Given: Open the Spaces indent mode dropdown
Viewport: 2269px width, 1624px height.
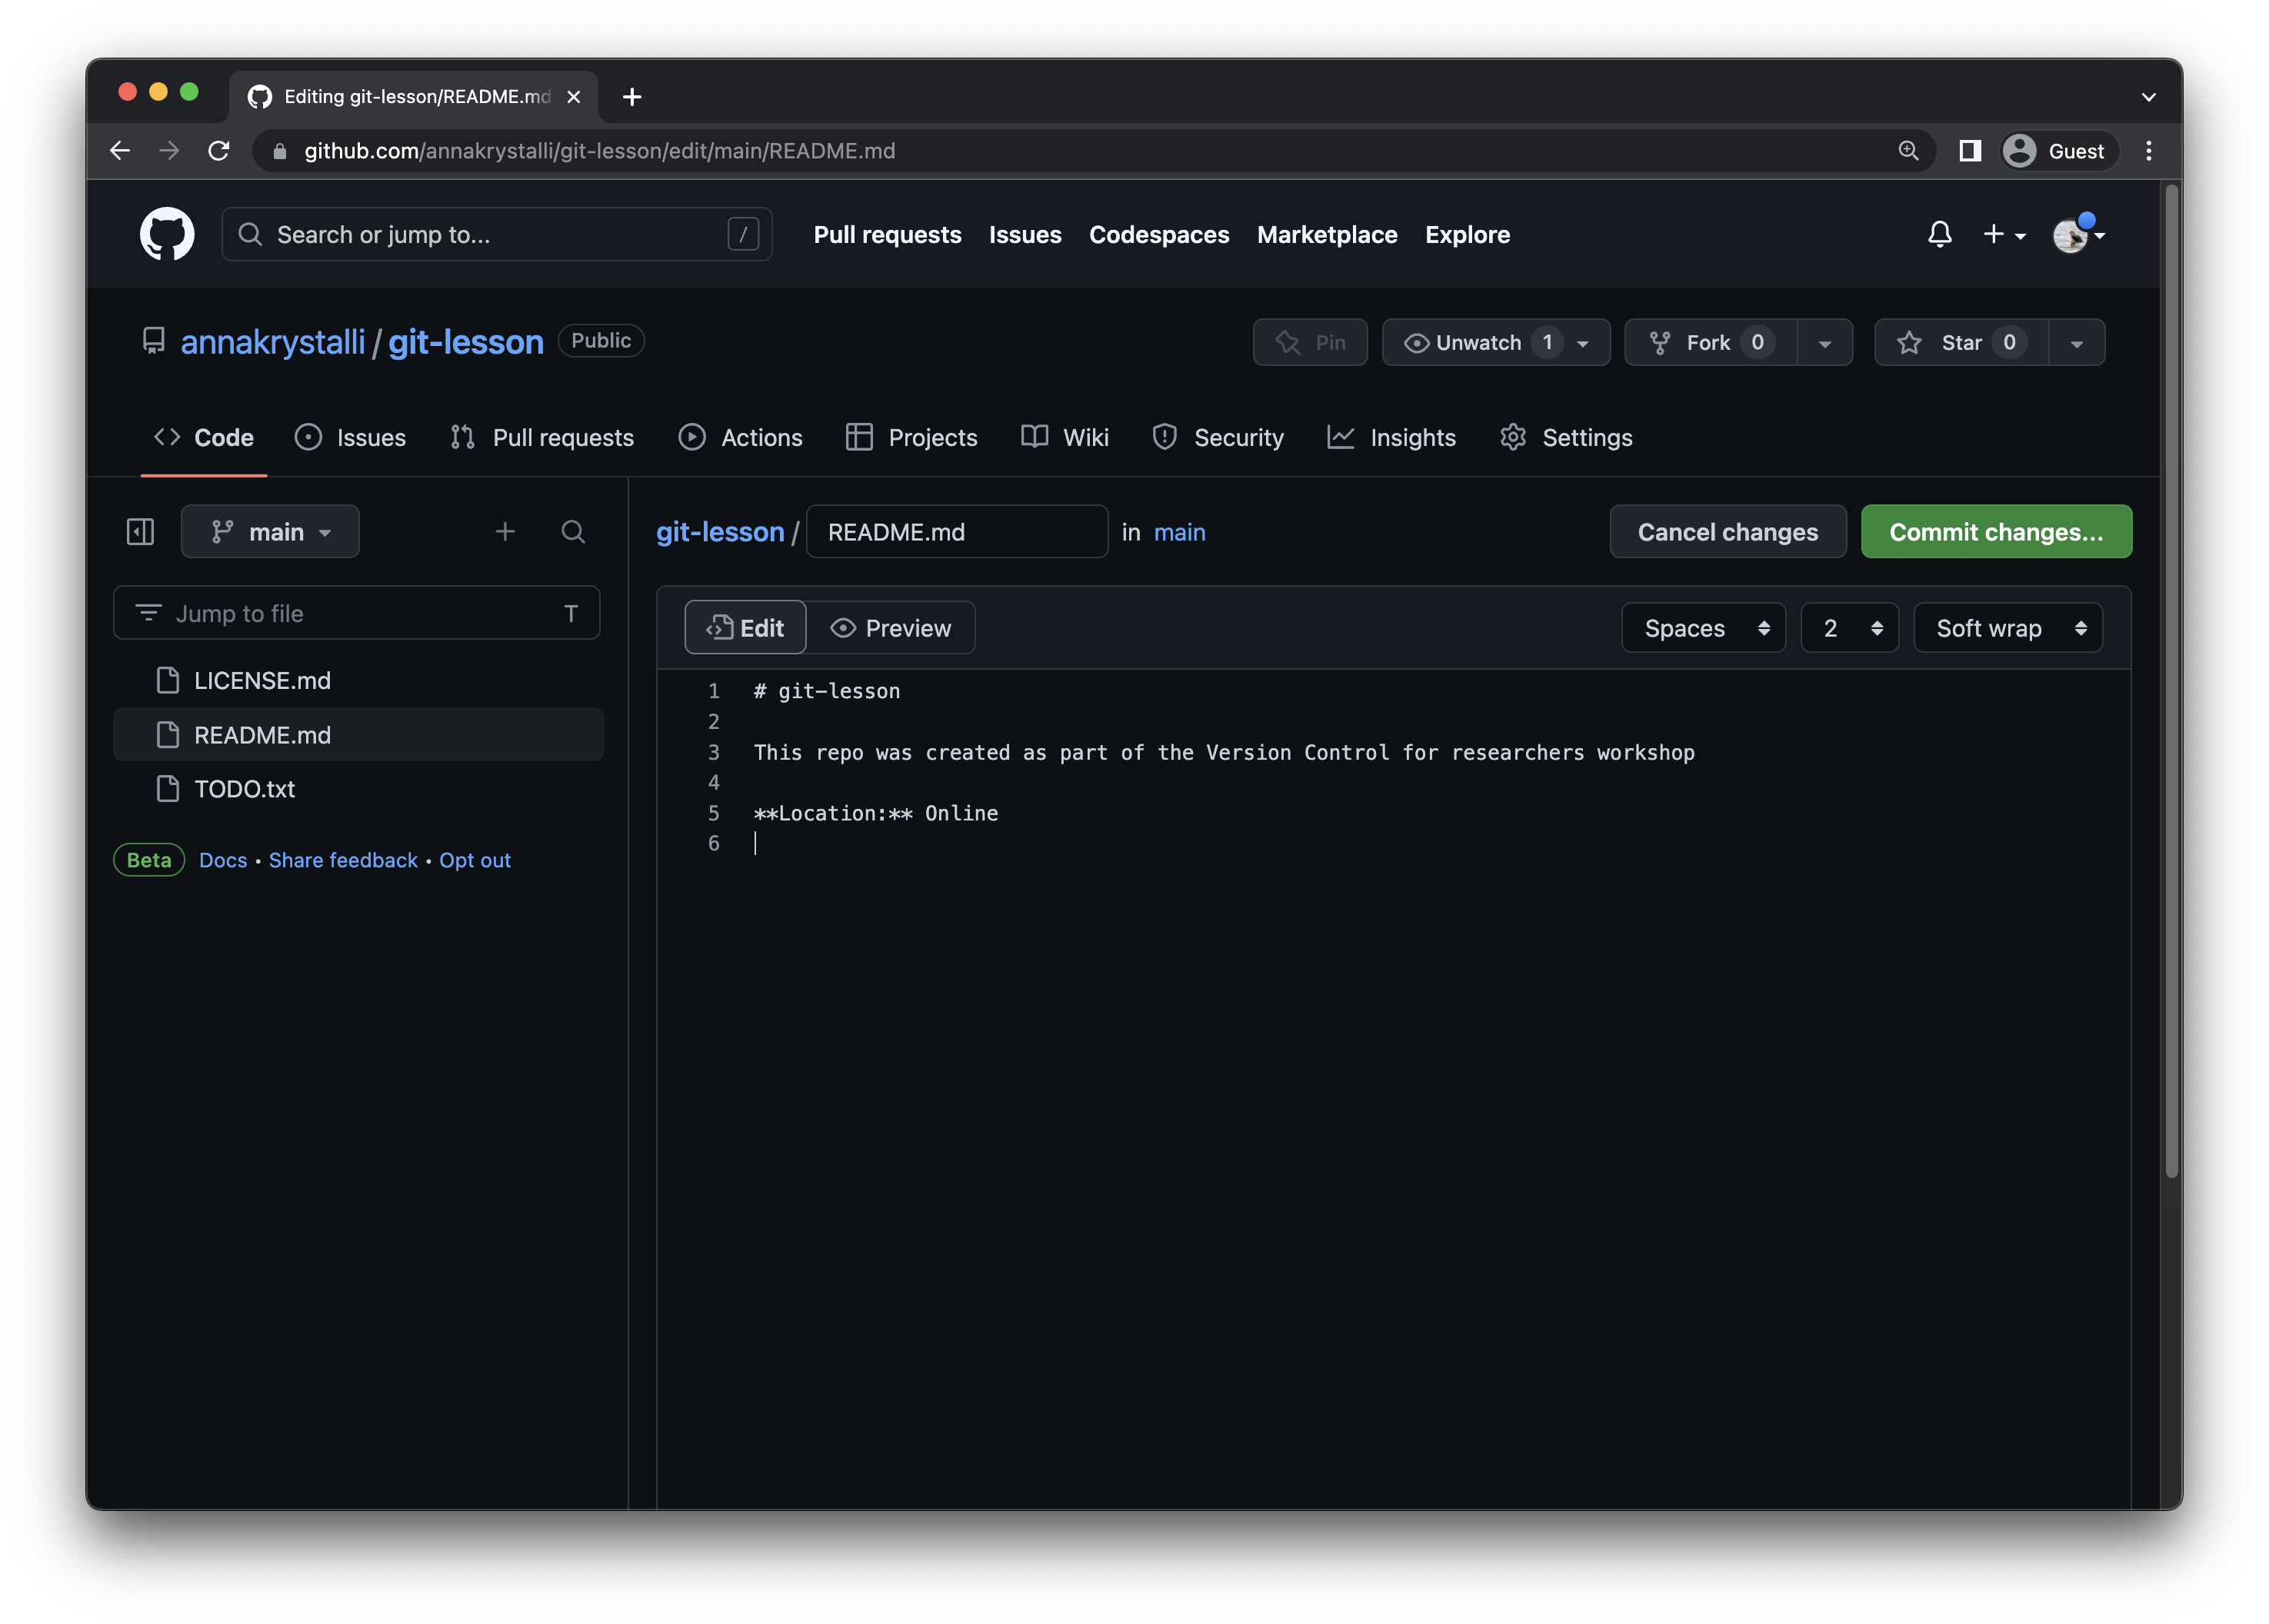Looking at the screenshot, I should coord(1702,627).
